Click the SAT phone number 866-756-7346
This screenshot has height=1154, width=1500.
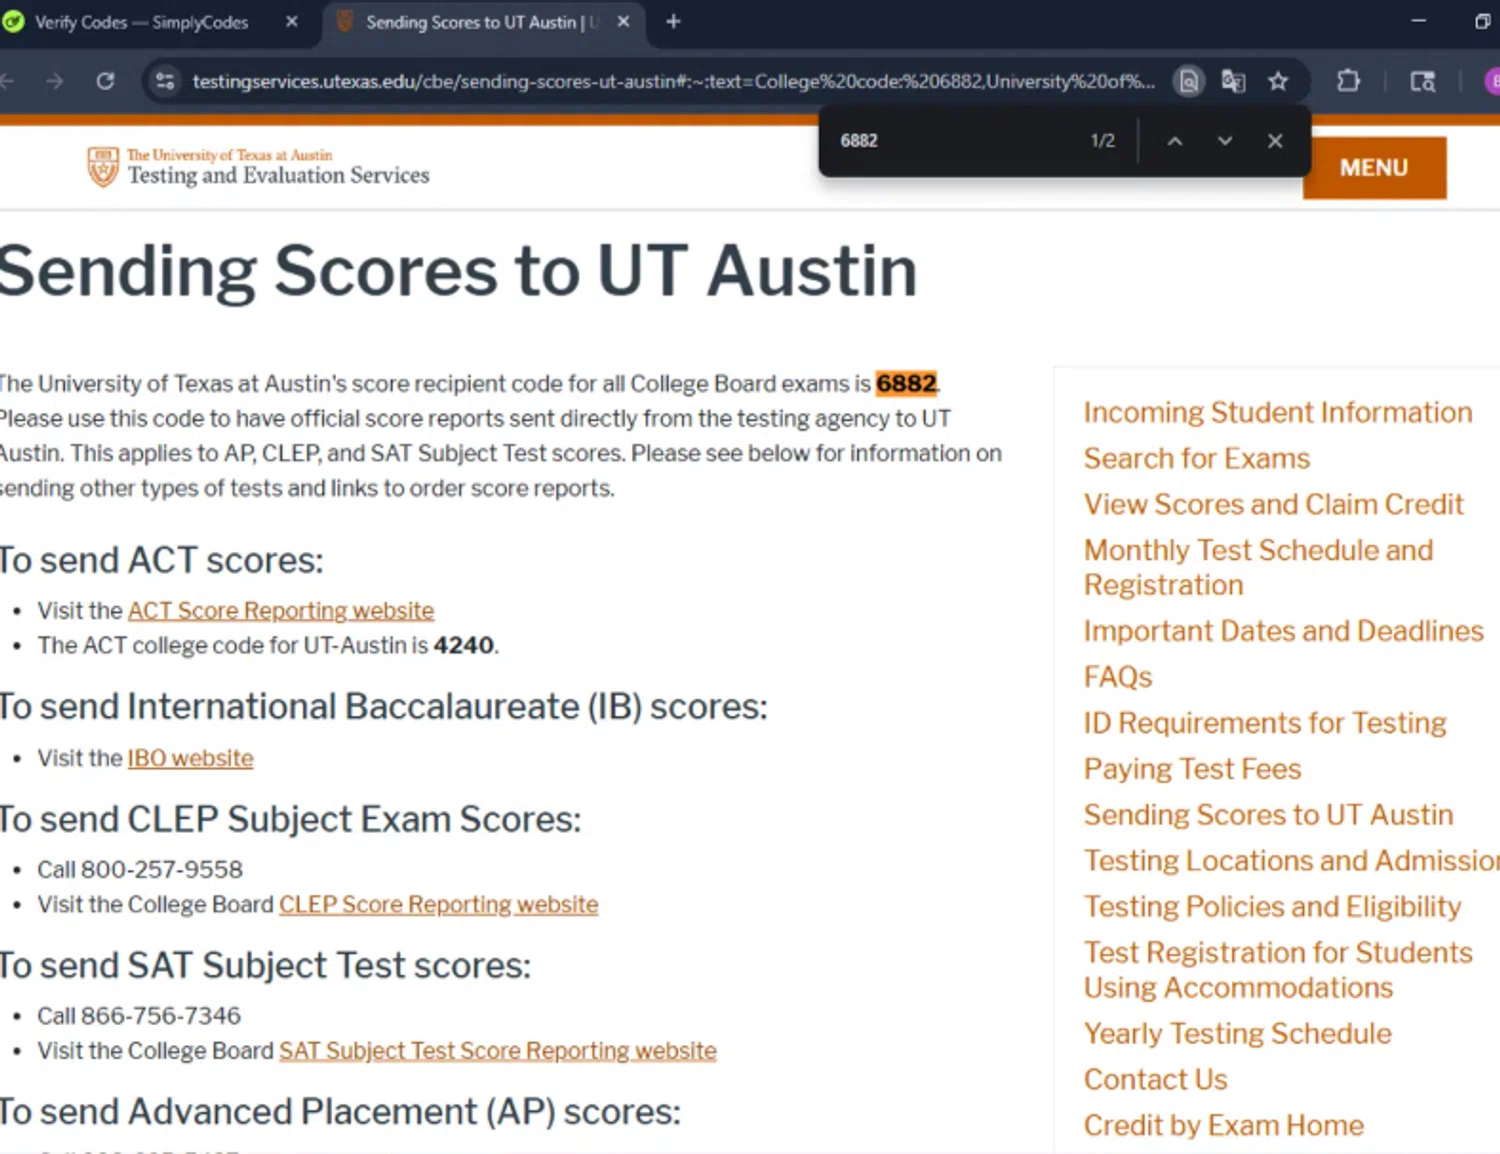tap(161, 1015)
